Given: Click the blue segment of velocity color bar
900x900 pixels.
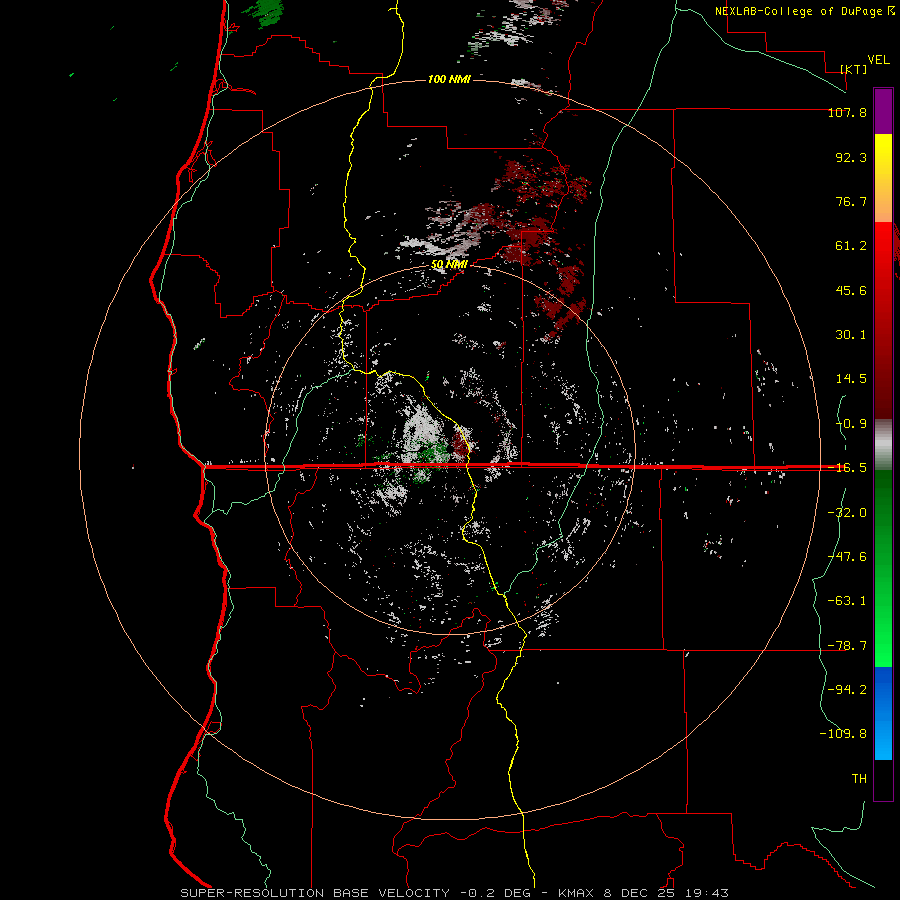Looking at the screenshot, I should pos(883,713).
